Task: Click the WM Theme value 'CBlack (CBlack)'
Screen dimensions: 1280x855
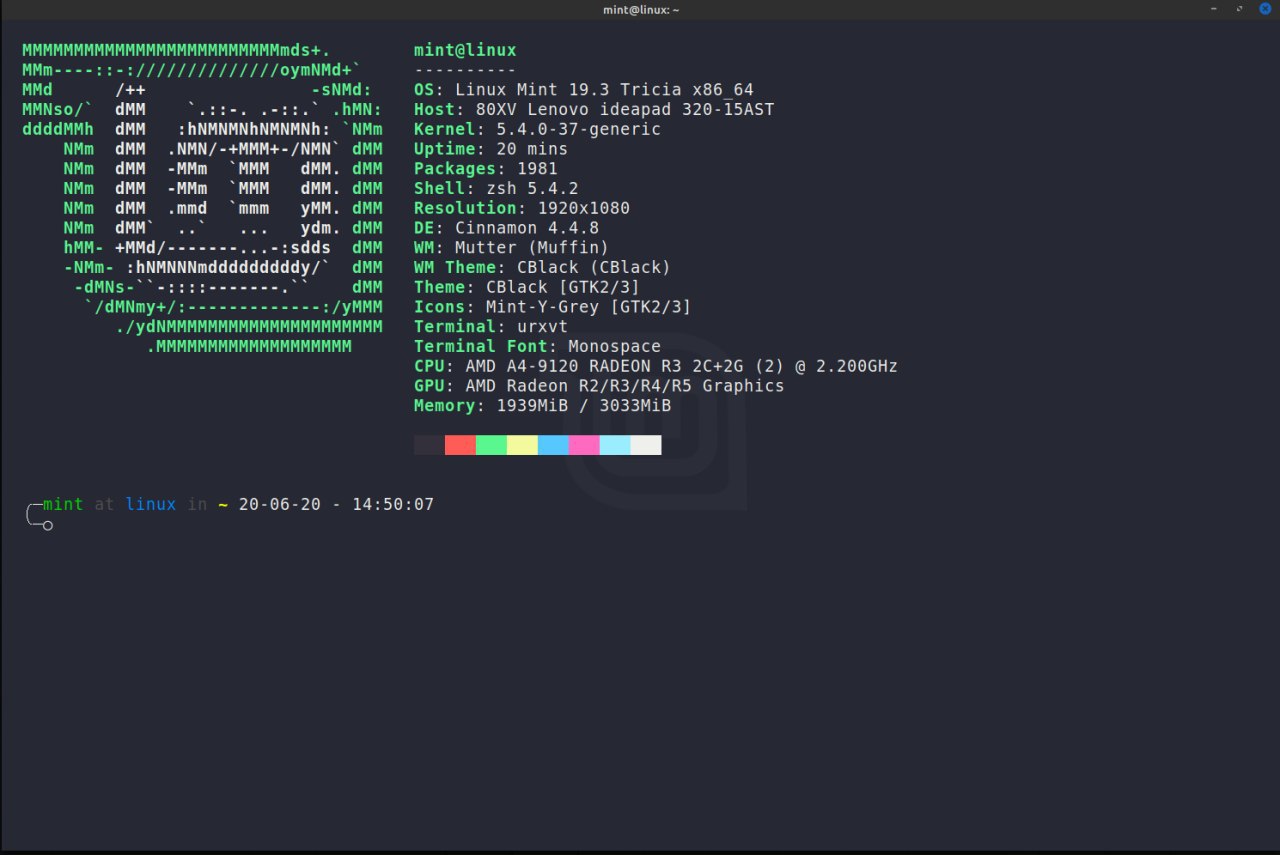Action: (594, 267)
